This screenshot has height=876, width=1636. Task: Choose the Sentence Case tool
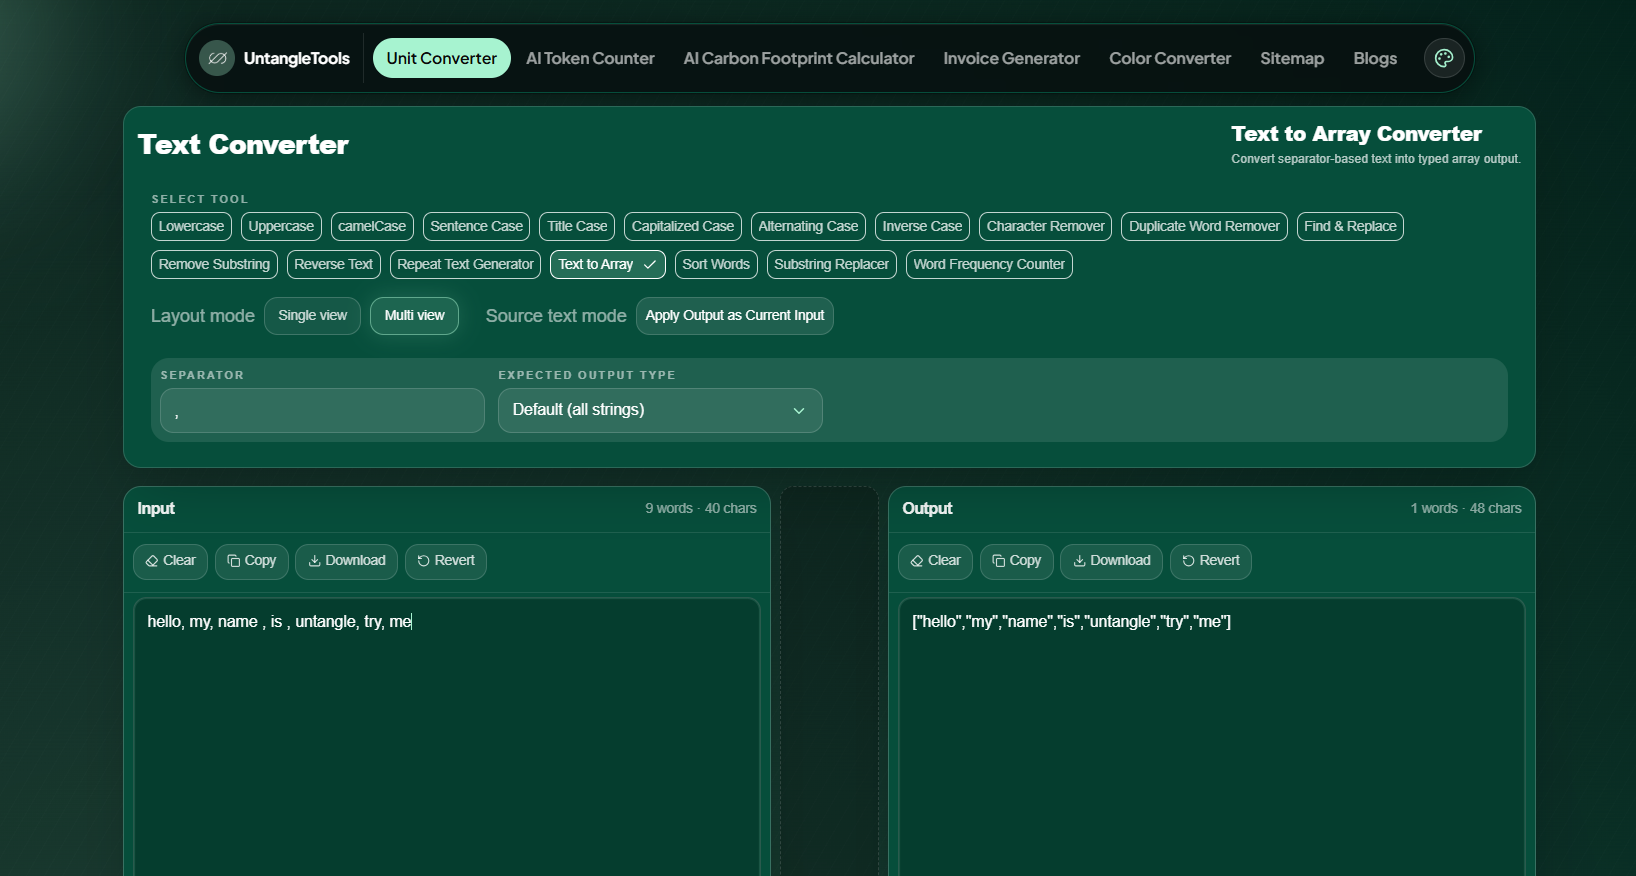[x=476, y=227]
